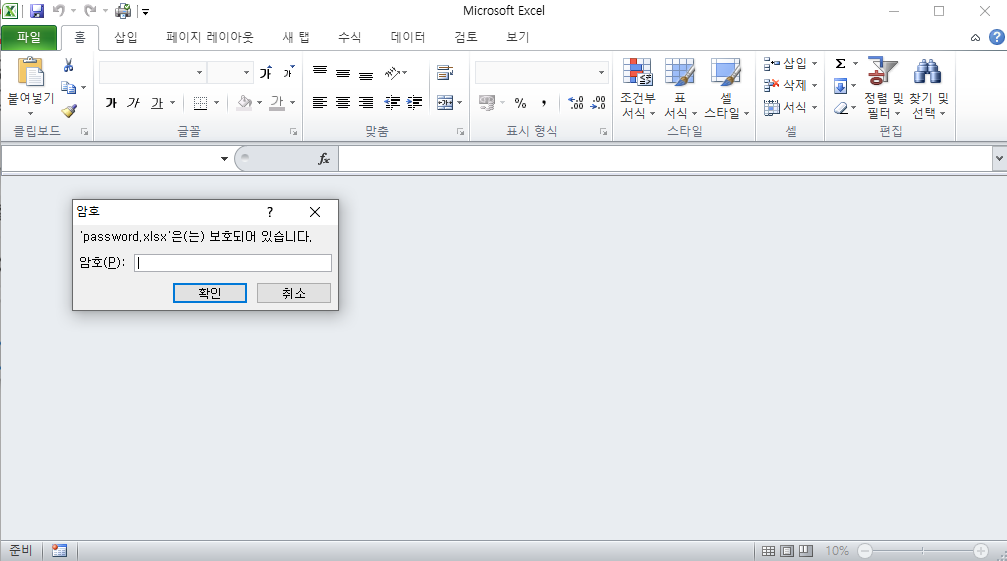This screenshot has height=561, width=1007.
Task: Click the increase indent icon
Action: (415, 103)
